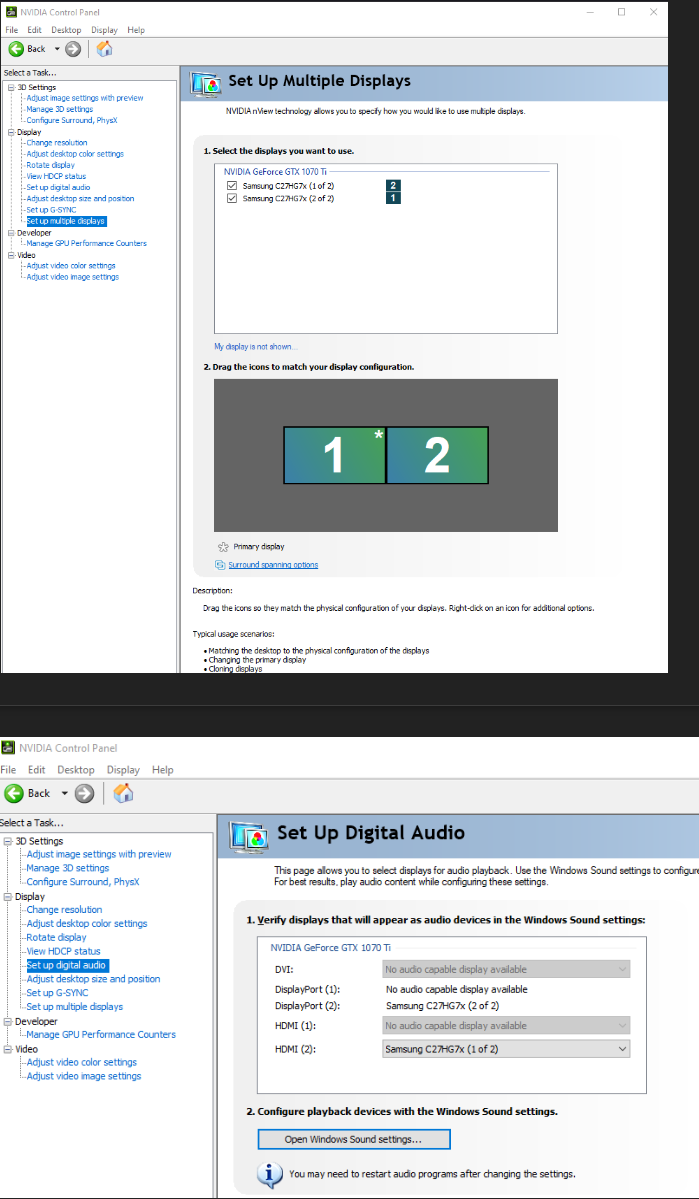Click the HDMI (1) audio display dropdown
The height and width of the screenshot is (1199, 699).
tap(506, 1025)
